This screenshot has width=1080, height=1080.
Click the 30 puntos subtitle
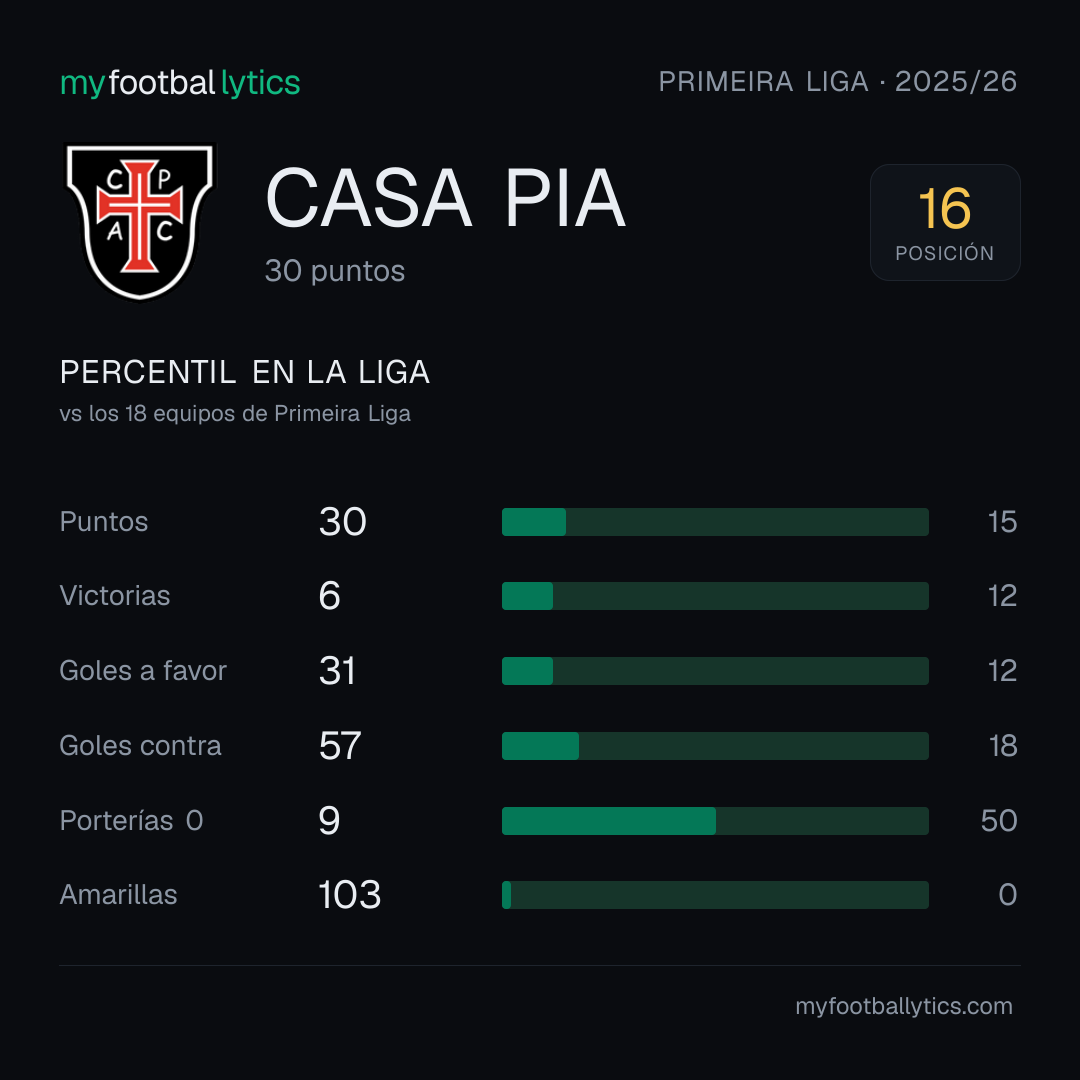335,271
